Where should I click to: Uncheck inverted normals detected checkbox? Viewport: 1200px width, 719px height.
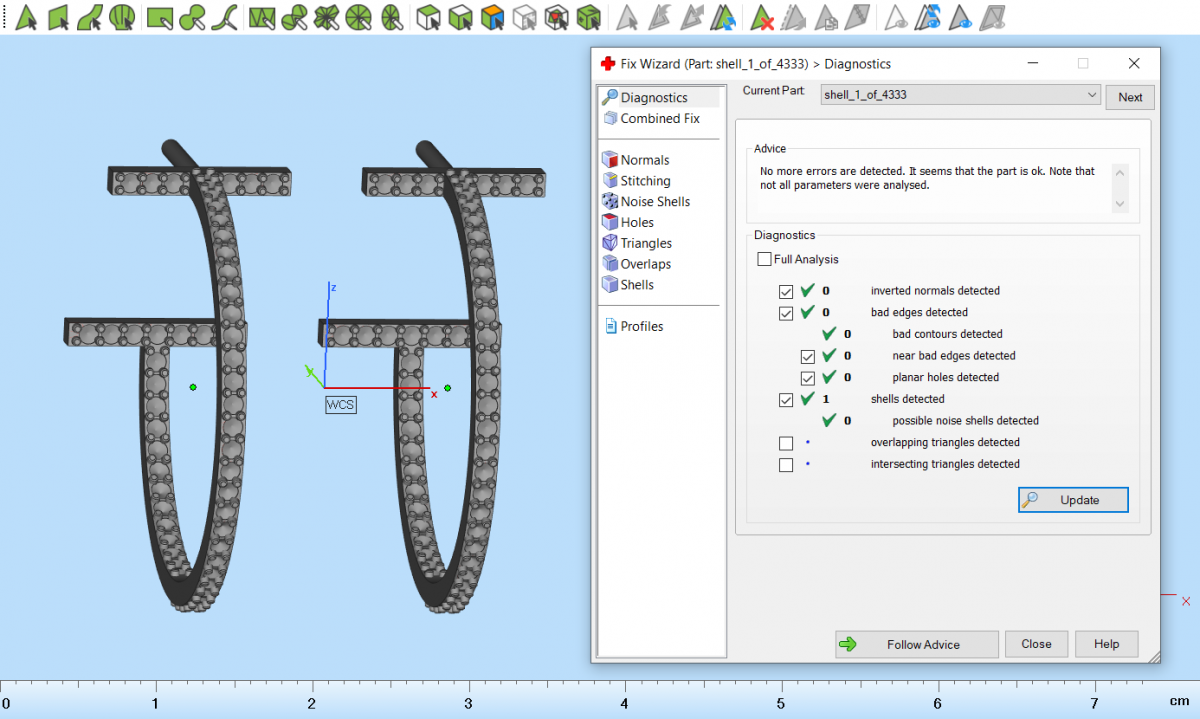coord(786,291)
